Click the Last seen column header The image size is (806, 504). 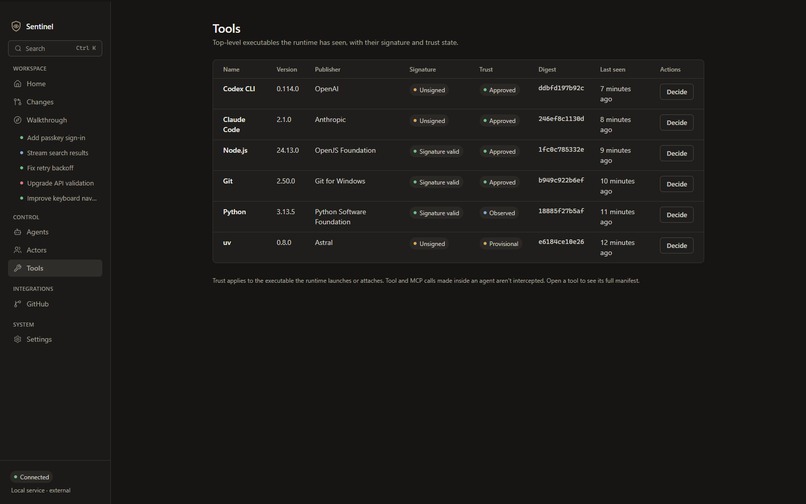(x=612, y=69)
